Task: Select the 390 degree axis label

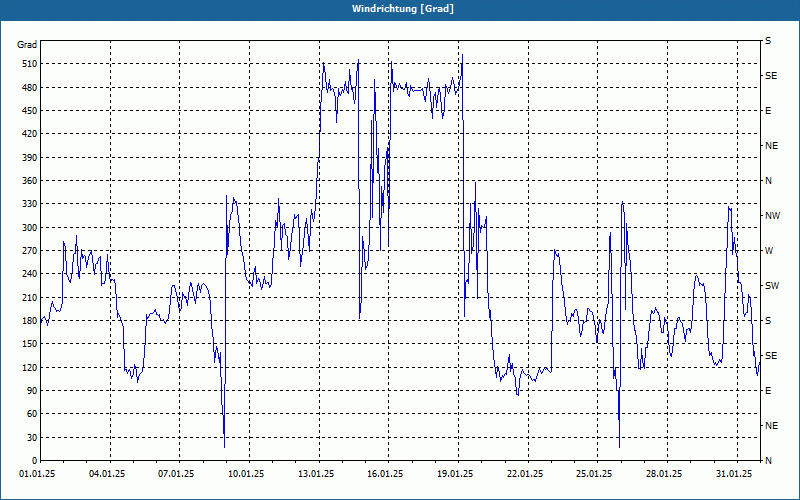Action: pyautogui.click(x=30, y=158)
